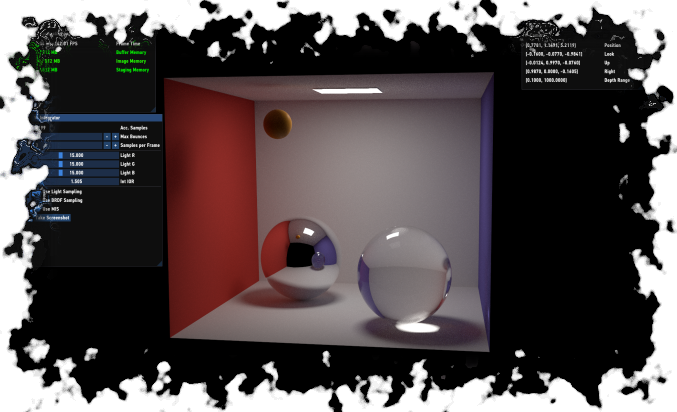This screenshot has width=677, height=412.
Task: Click the camera Up vector value
Action: click(553, 63)
